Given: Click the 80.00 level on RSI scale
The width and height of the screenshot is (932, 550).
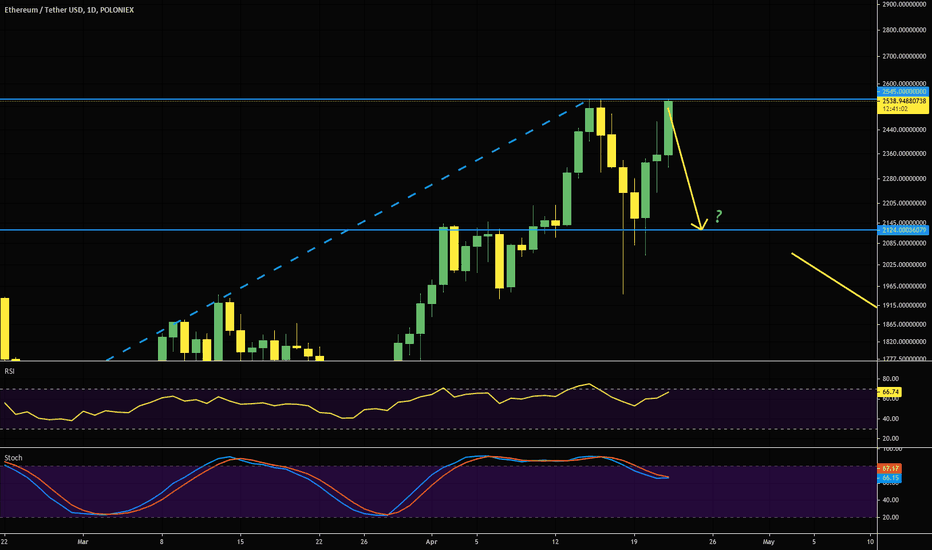Looking at the screenshot, I should pos(890,379).
